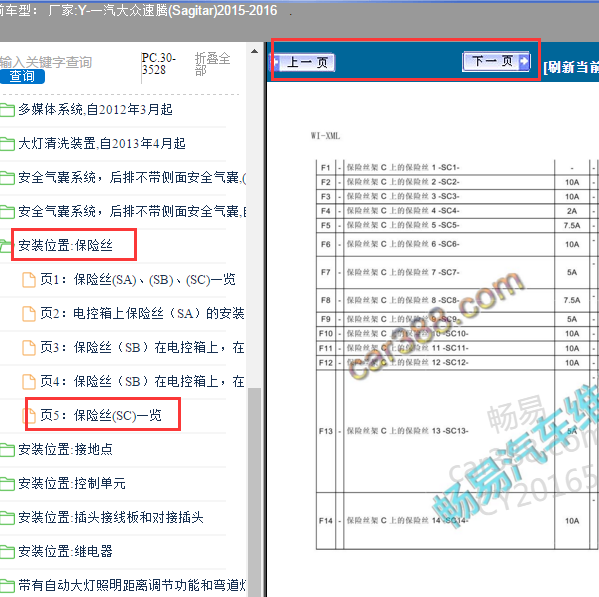
Task: Open 页4: 保险丝(SB)在电控箱上
Action: point(142,381)
